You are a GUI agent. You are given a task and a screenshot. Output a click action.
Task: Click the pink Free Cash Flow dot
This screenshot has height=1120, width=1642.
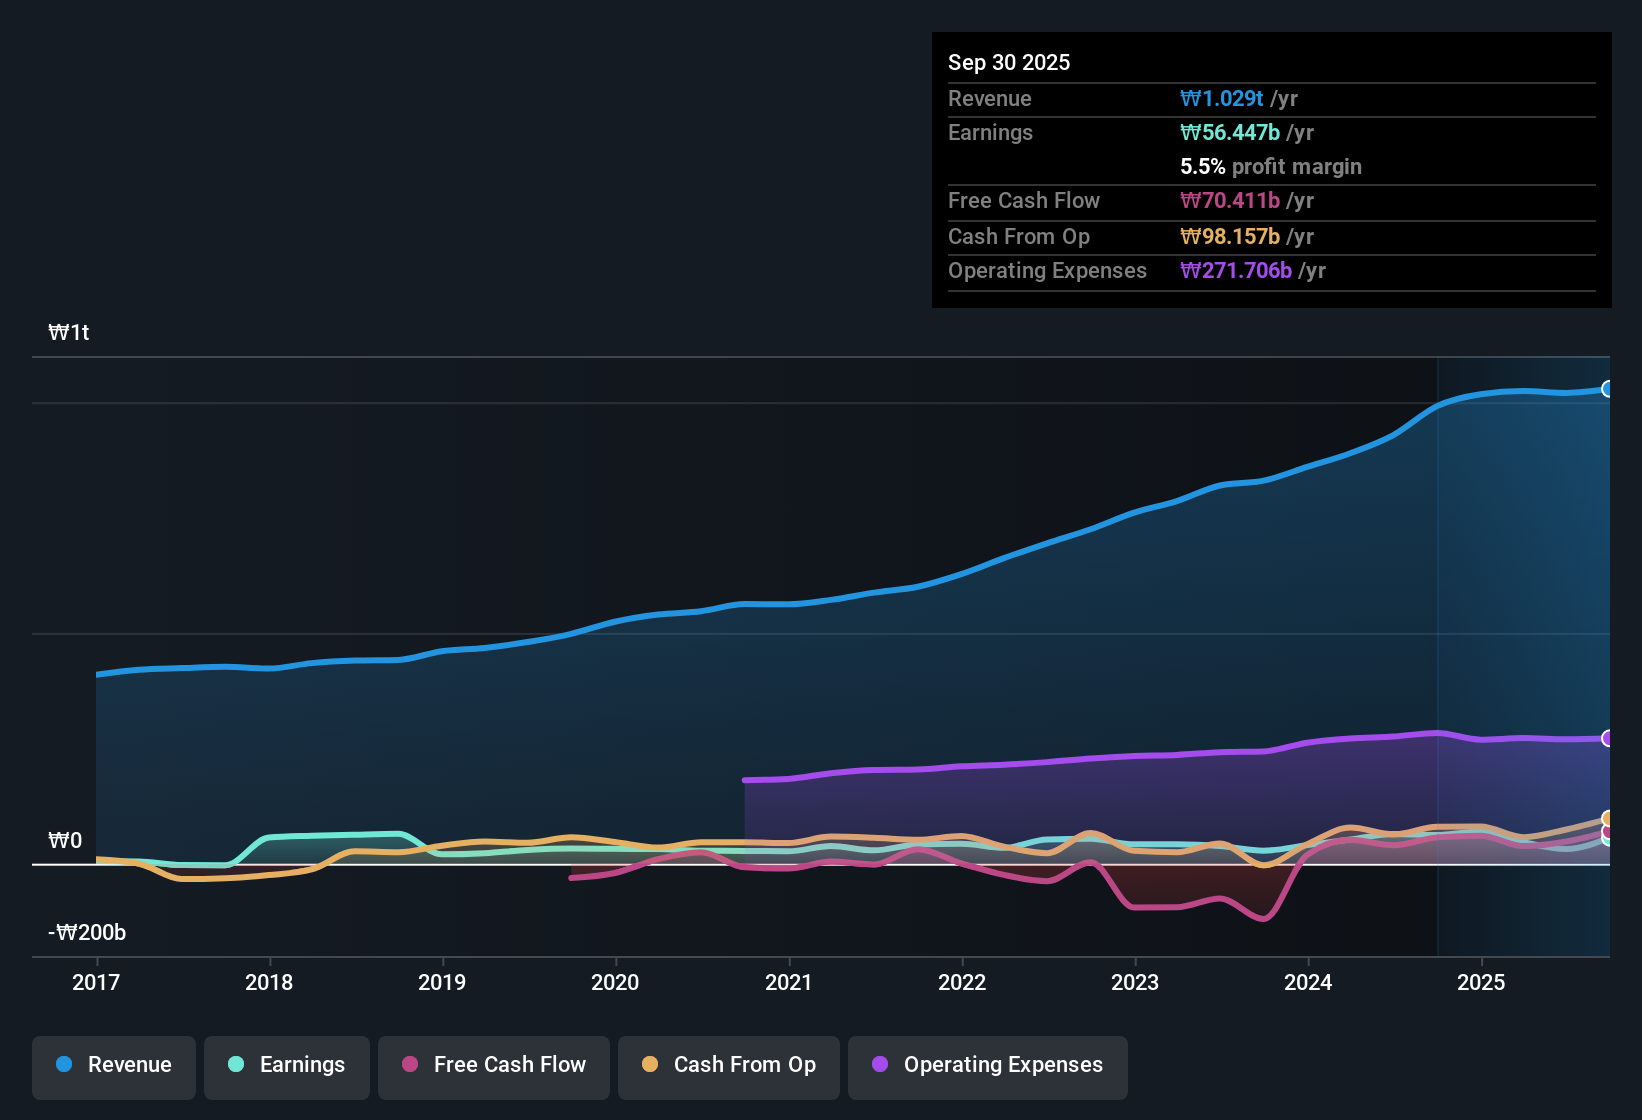409,1065
